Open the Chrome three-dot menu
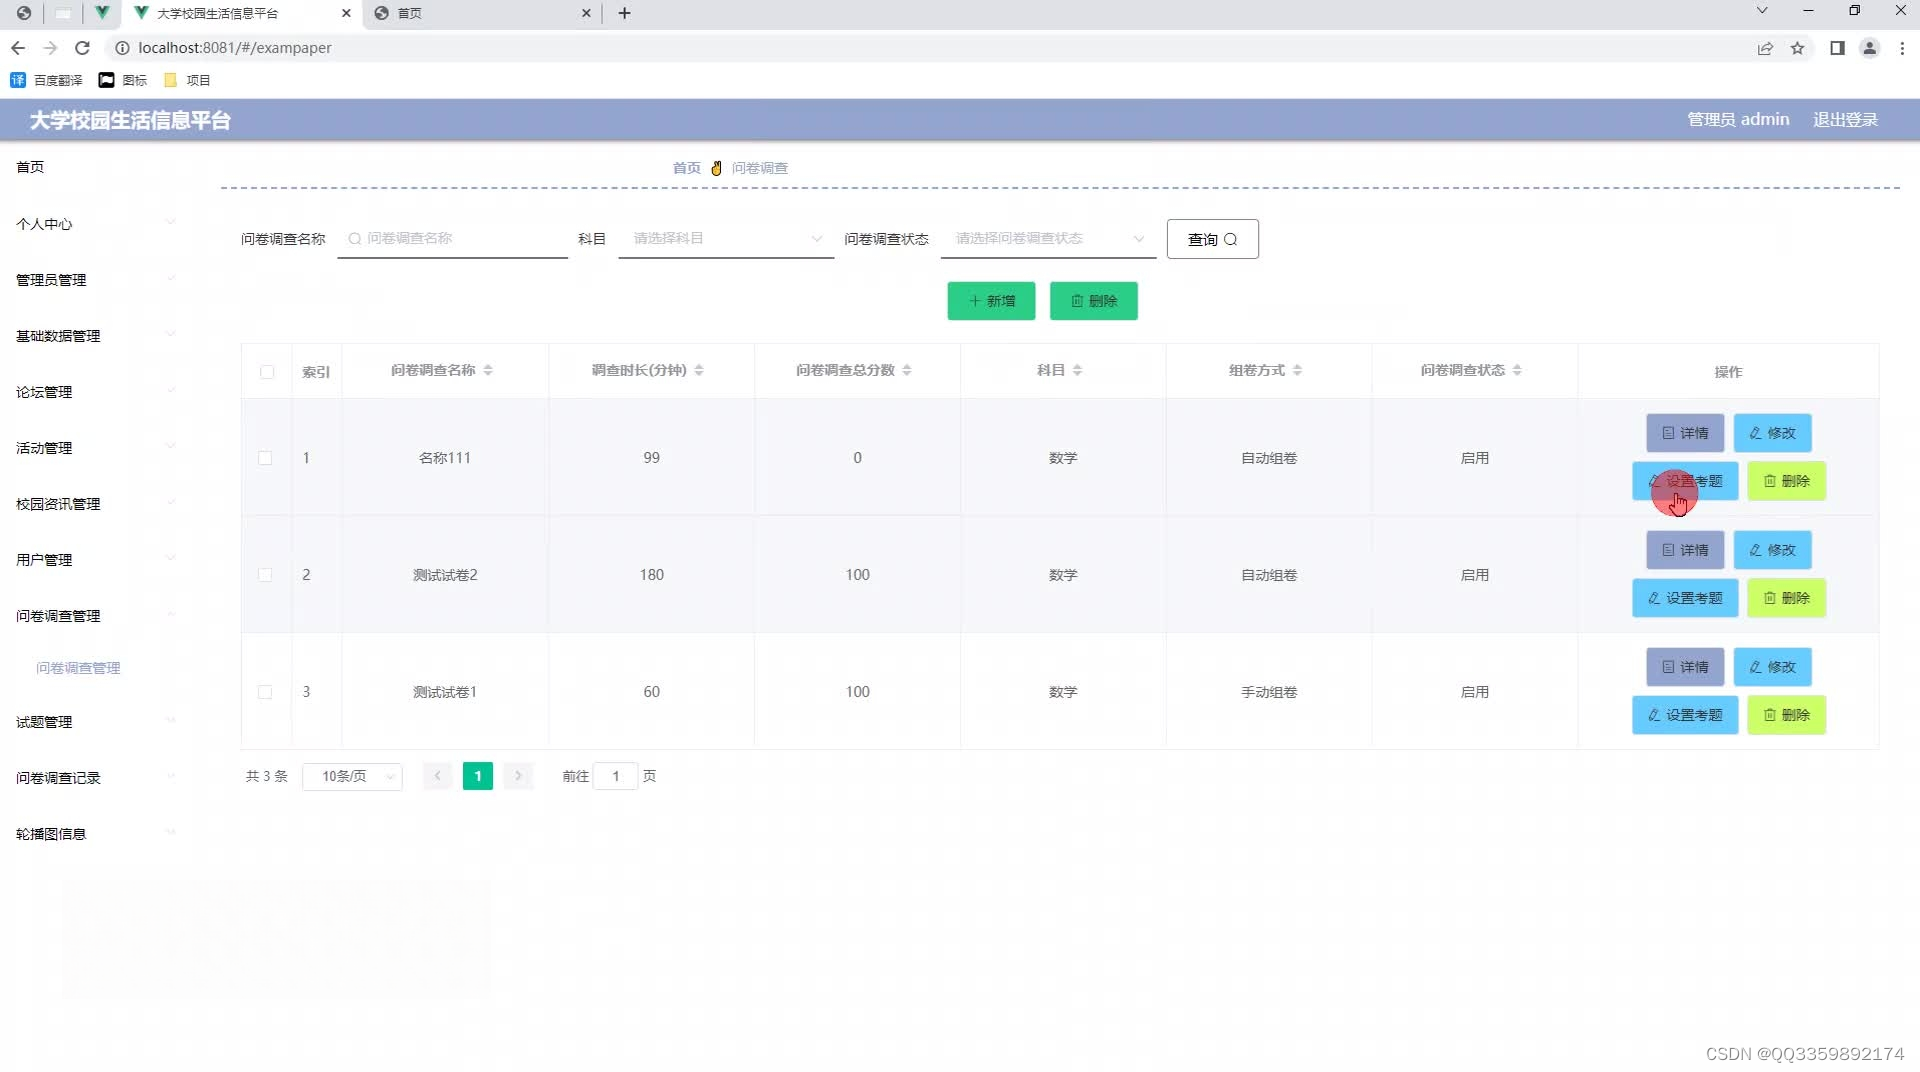This screenshot has width=1920, height=1072. coord(1902,48)
